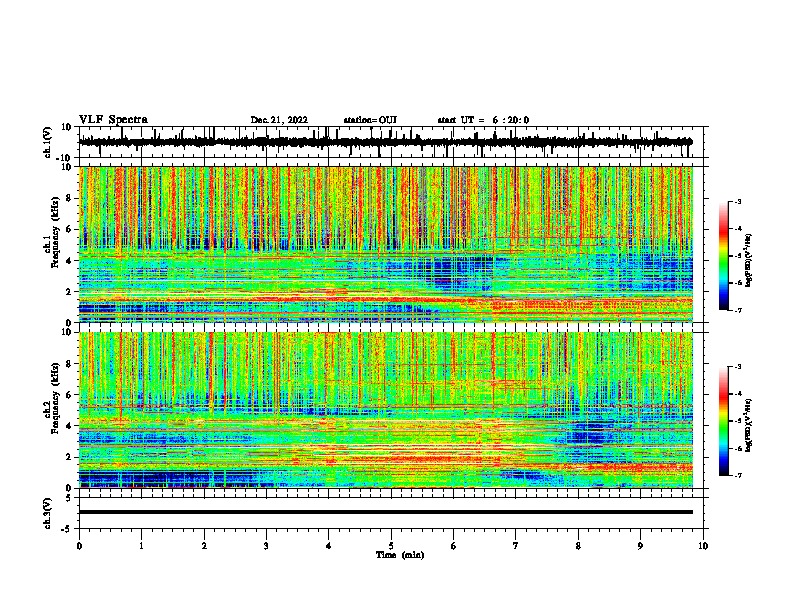Click the time axis tick label 2
792x612 pixels.
(204, 546)
